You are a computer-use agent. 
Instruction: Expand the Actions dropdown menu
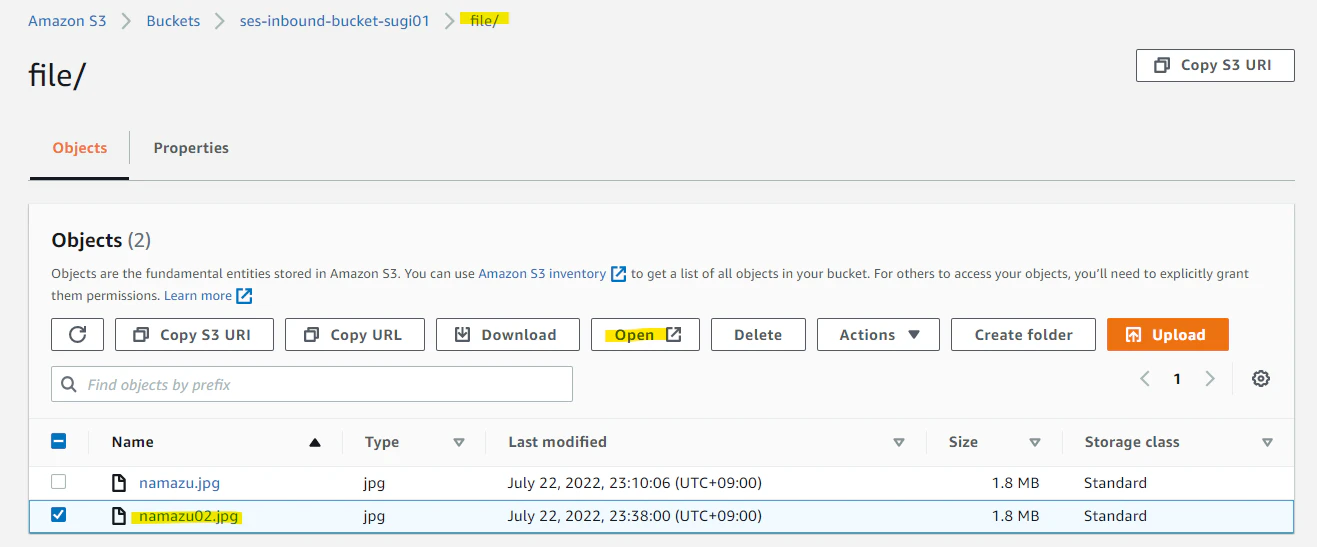click(x=878, y=335)
